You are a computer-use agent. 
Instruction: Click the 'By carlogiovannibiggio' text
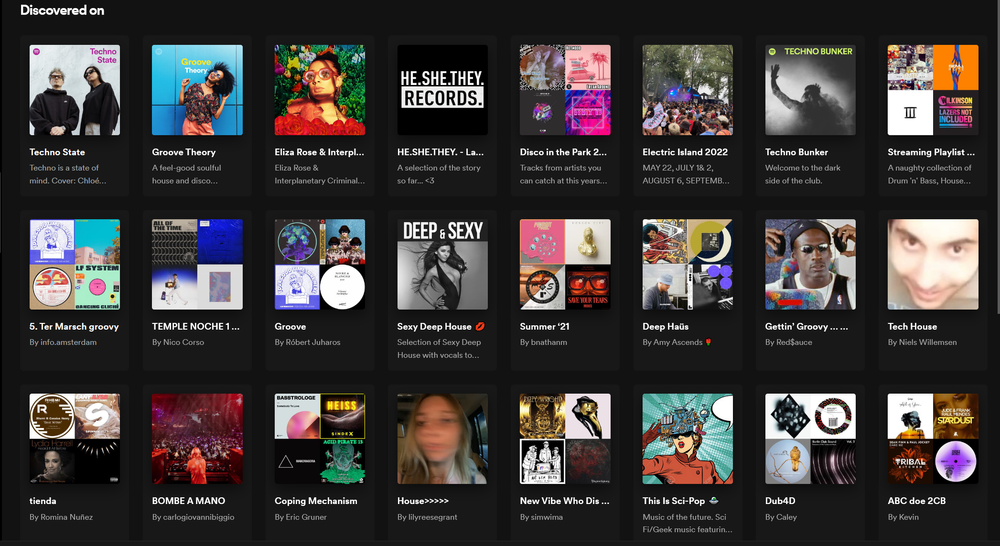point(193,517)
